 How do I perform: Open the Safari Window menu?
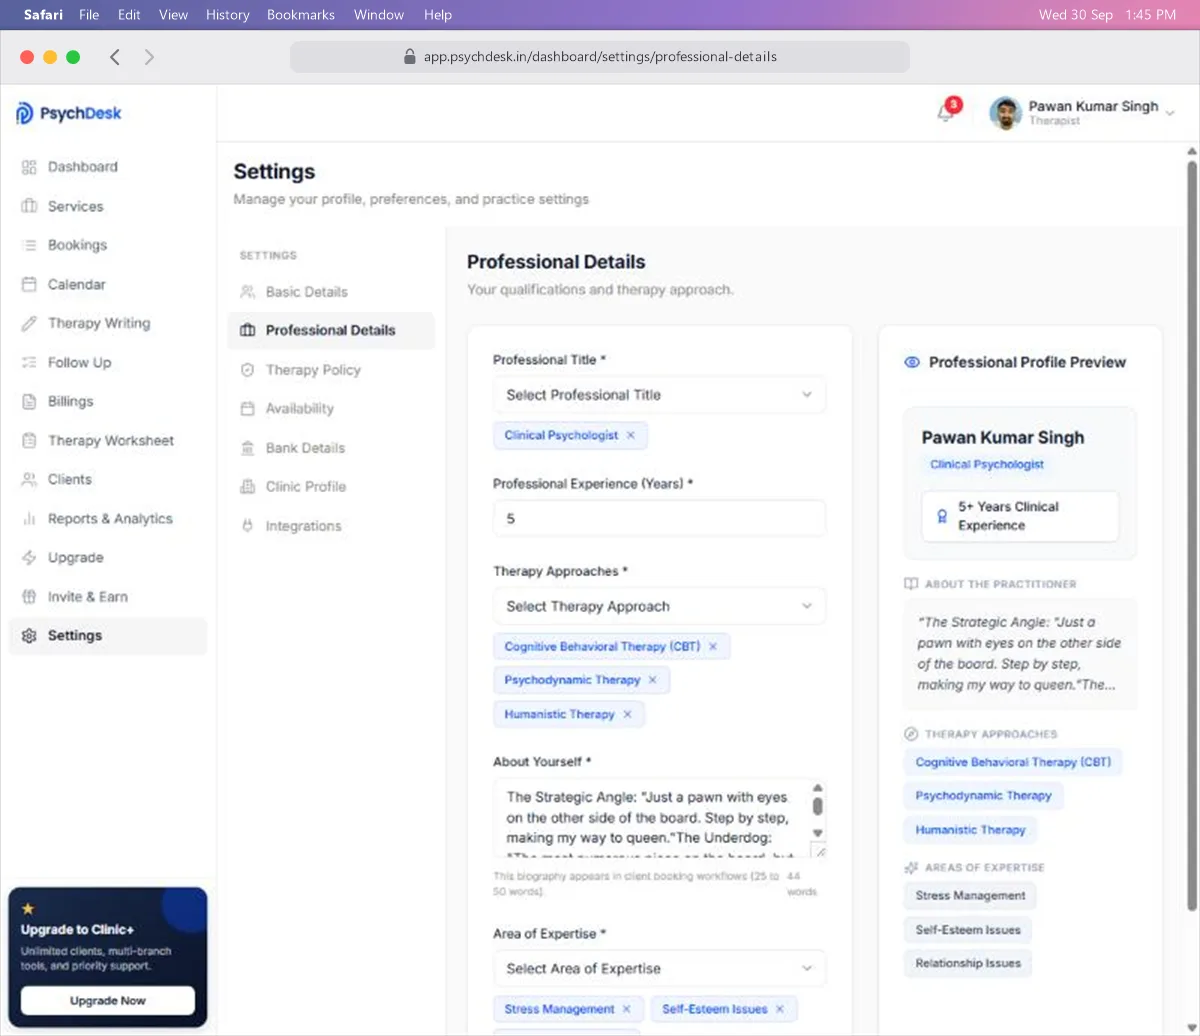coord(379,15)
